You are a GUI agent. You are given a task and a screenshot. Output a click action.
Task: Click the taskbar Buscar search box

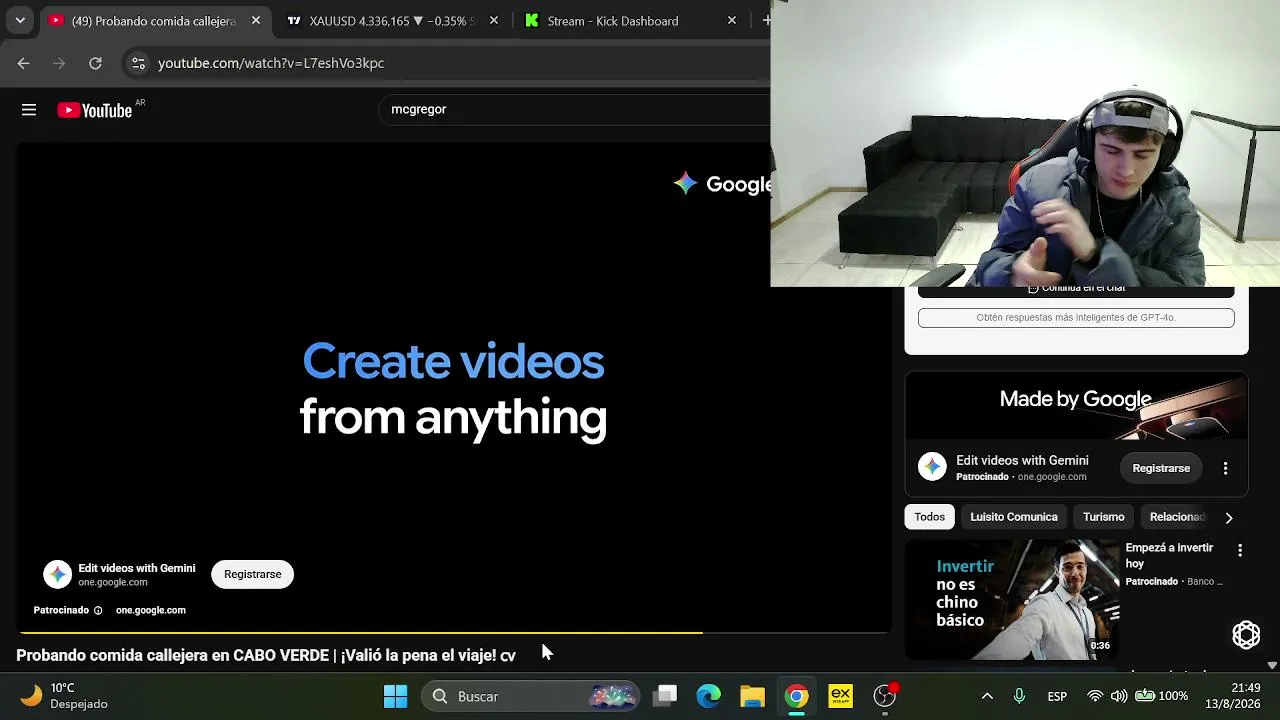(532, 696)
